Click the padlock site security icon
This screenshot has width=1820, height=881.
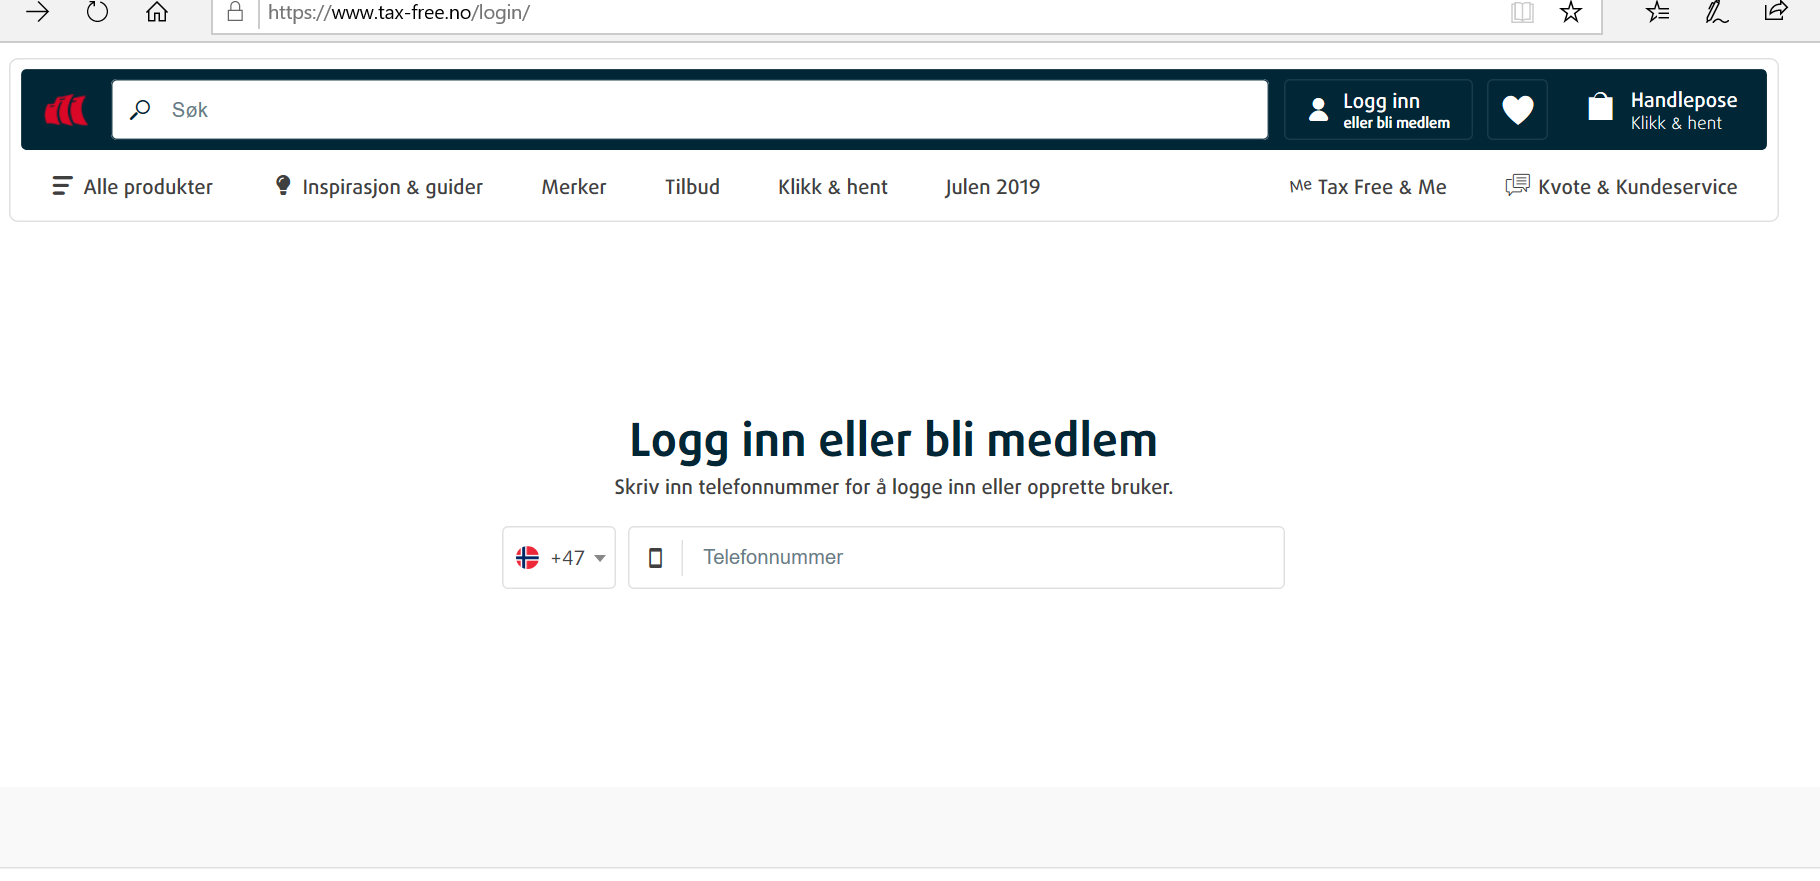(235, 12)
